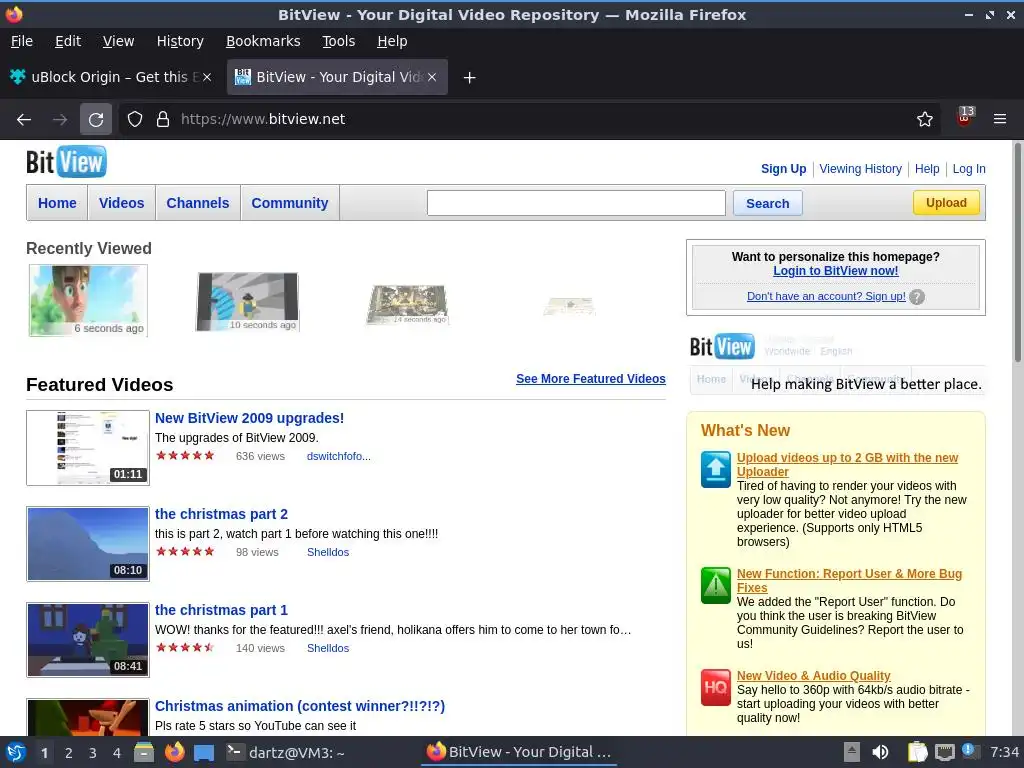This screenshot has width=1024, height=768.
Task: Open the uBlock Origin extension icon
Action: click(x=965, y=118)
